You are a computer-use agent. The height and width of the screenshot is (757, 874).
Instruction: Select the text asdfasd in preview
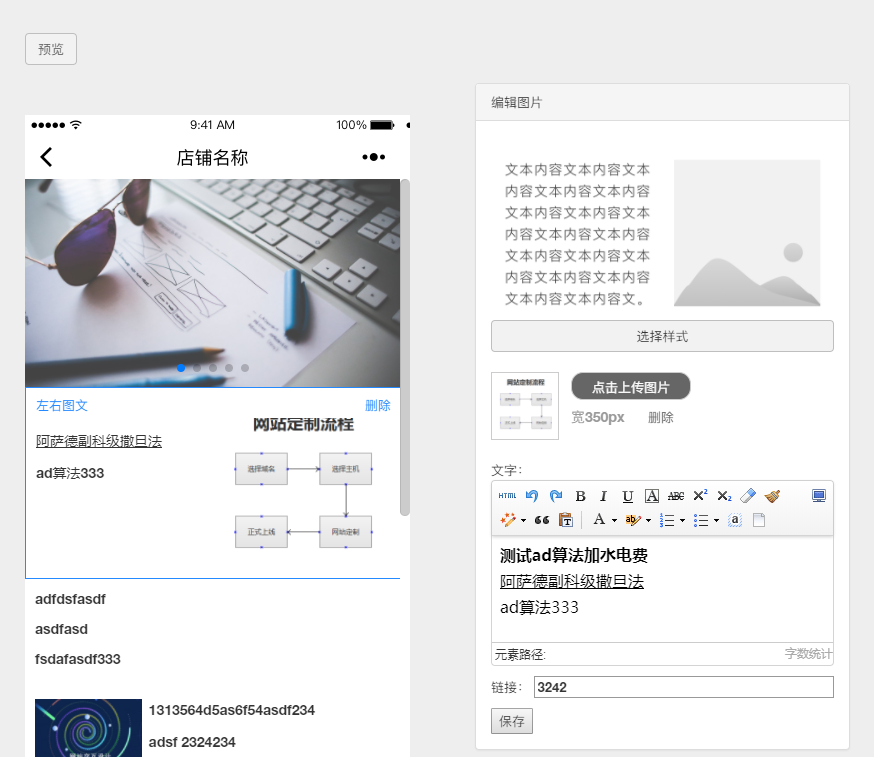tap(61, 629)
